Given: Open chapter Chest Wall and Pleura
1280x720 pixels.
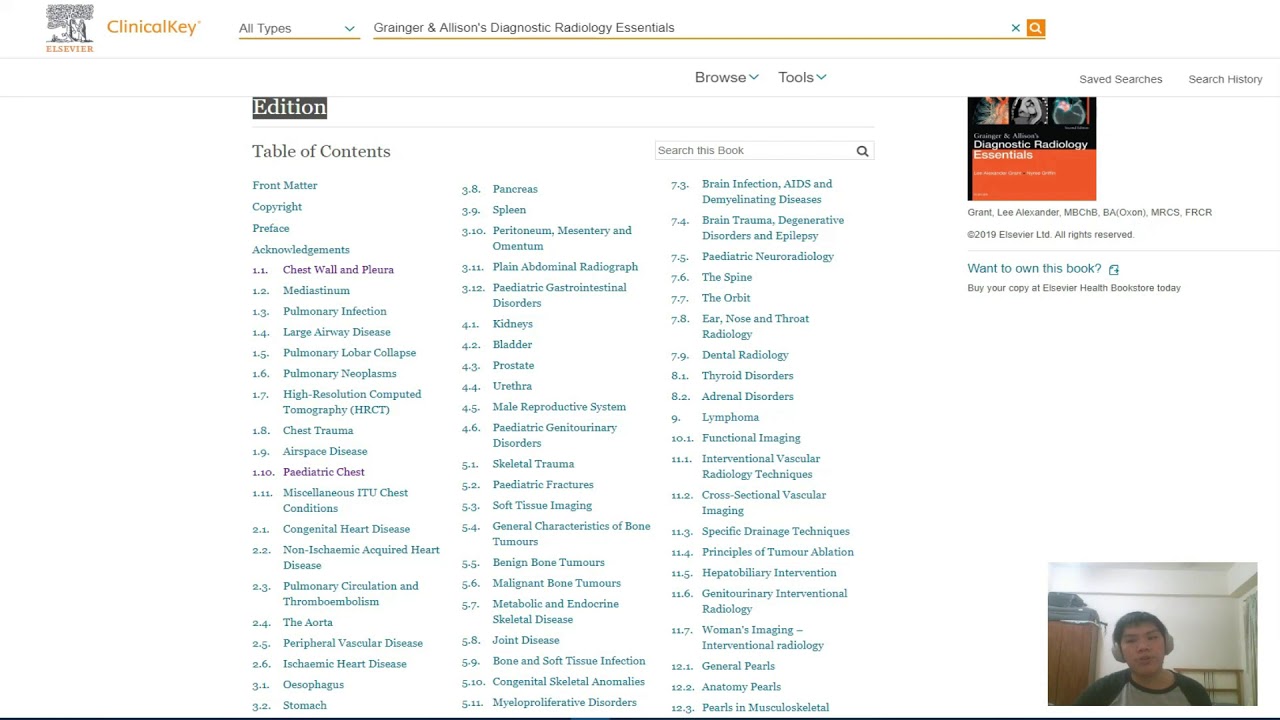Looking at the screenshot, I should point(338,270).
